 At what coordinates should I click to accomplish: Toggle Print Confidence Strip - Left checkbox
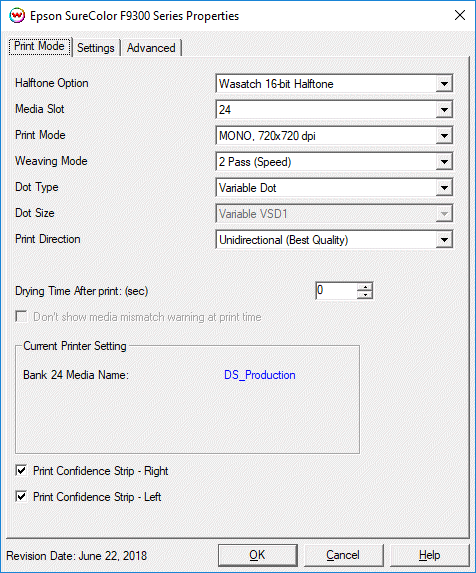tap(21, 496)
